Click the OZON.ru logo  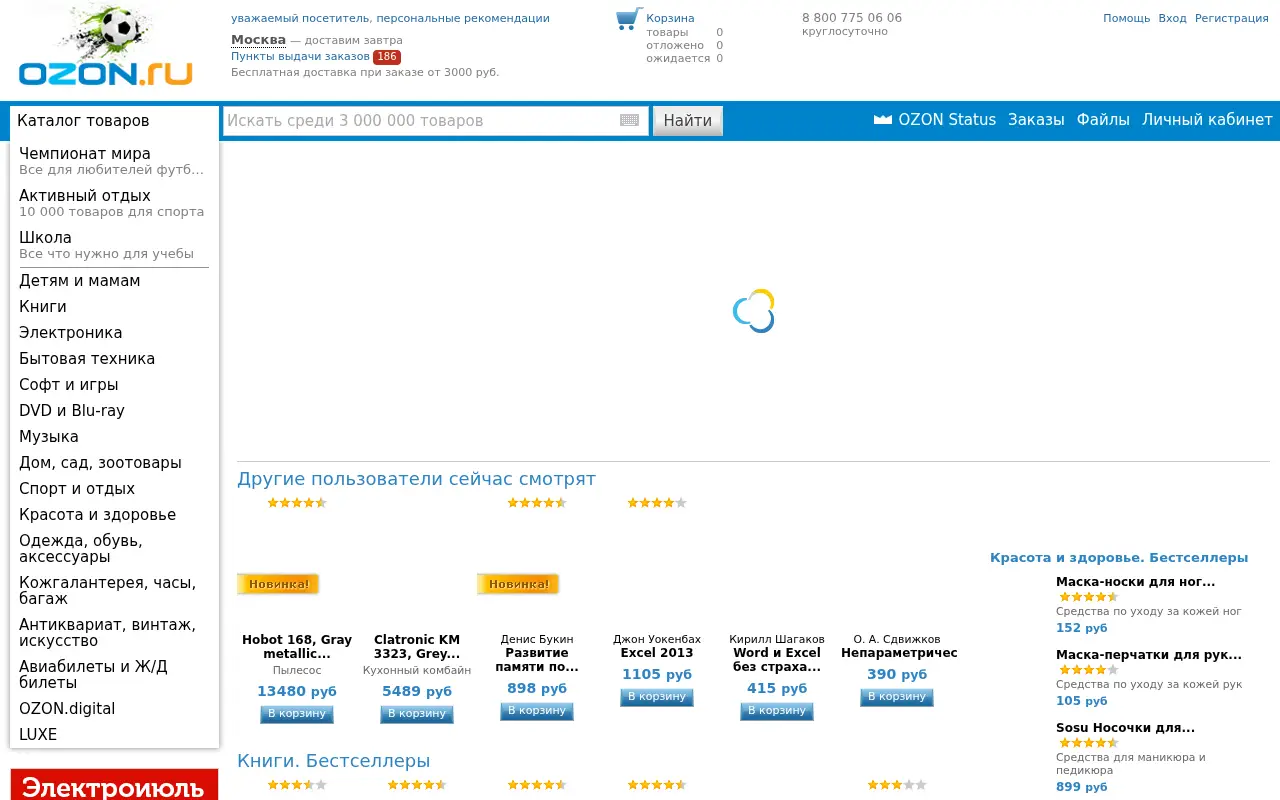(105, 46)
